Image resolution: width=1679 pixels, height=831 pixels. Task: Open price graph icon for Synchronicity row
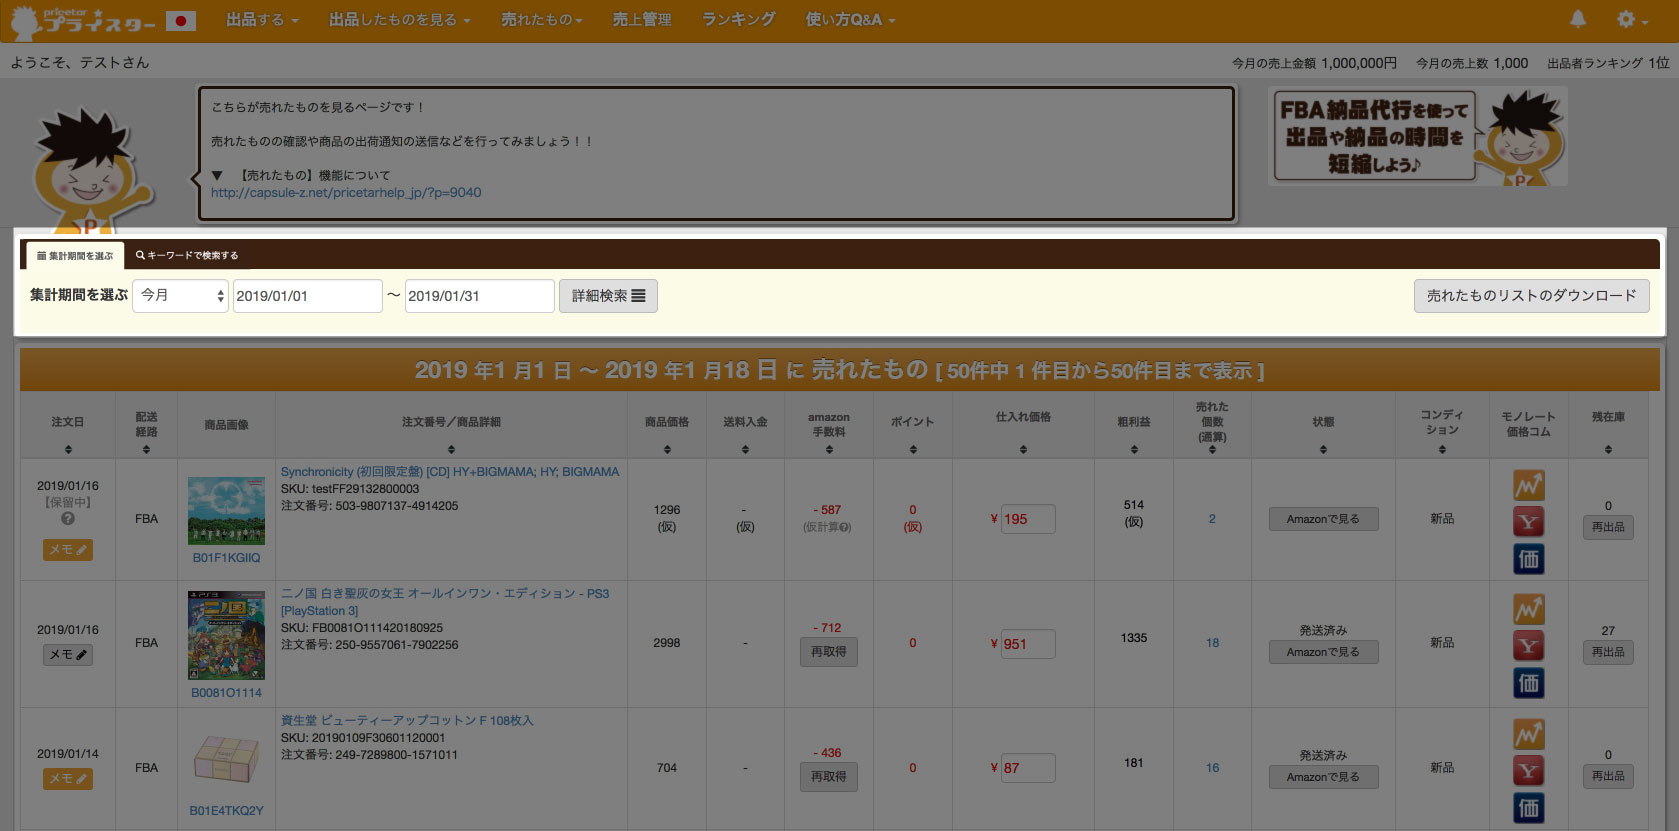tap(1528, 485)
